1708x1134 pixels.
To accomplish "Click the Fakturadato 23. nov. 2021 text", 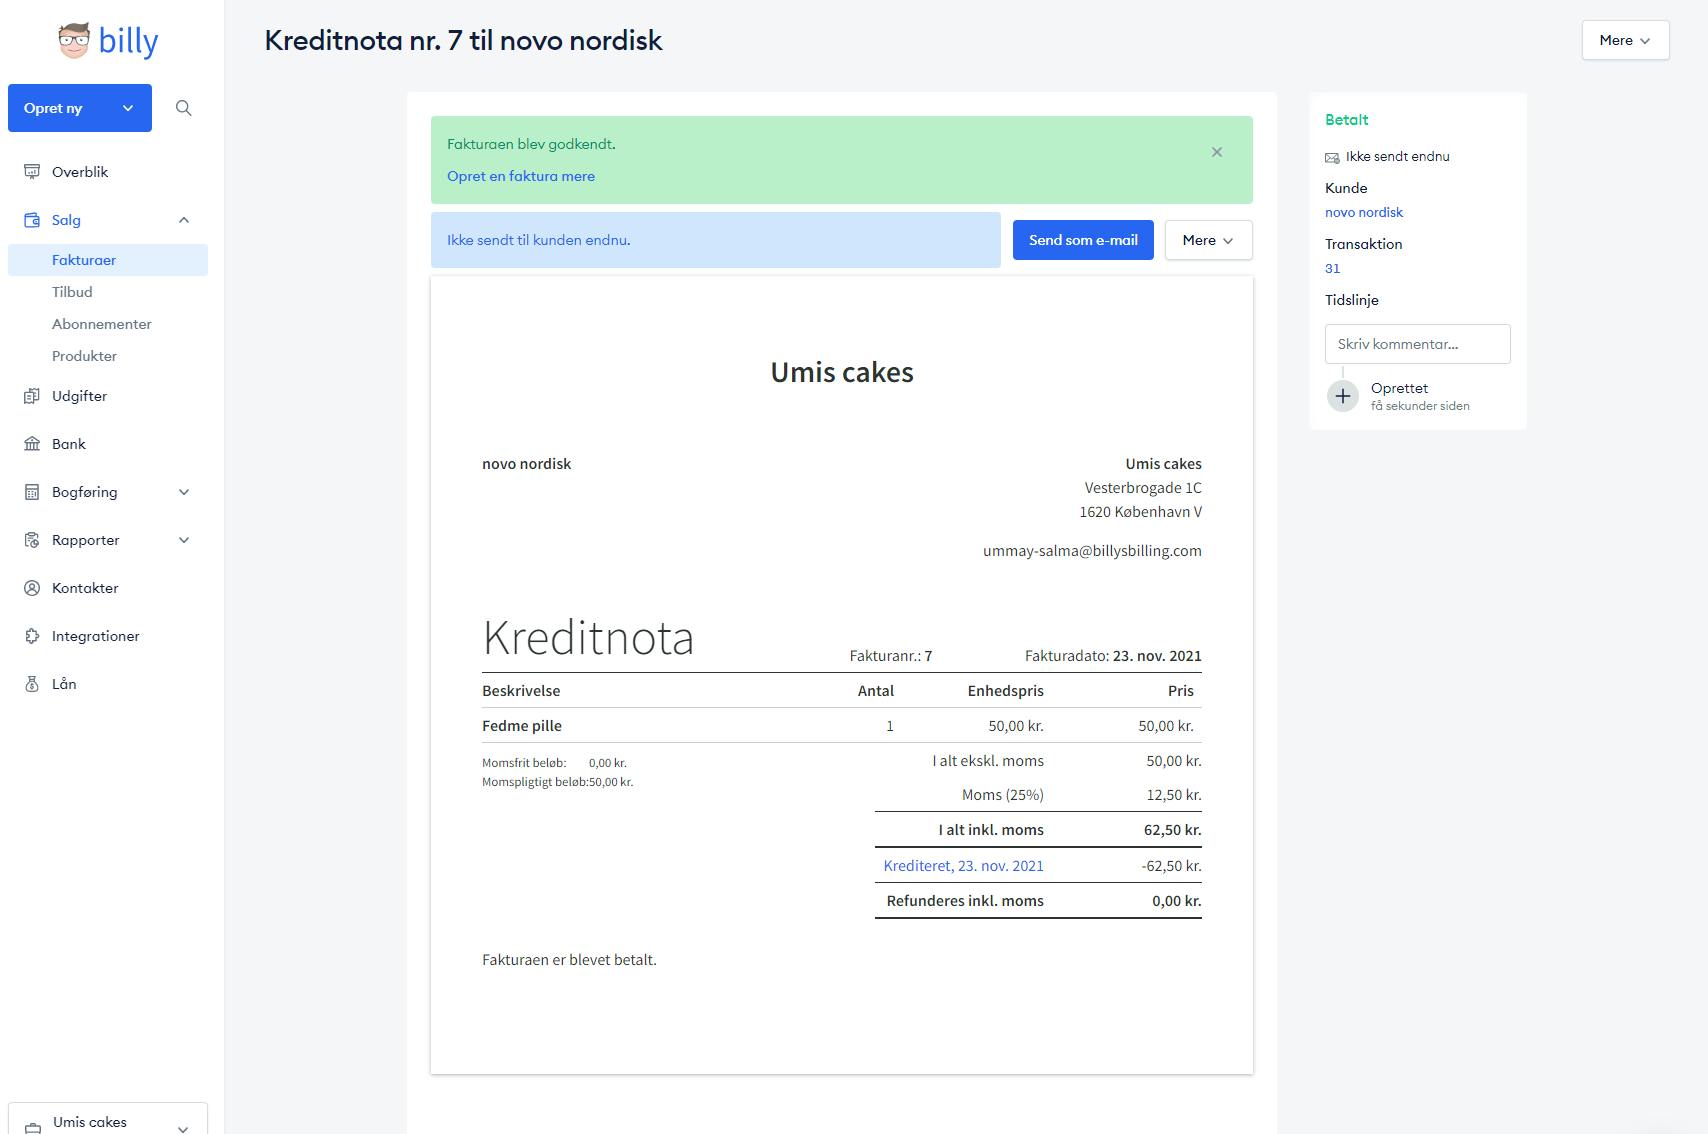I will 1113,656.
